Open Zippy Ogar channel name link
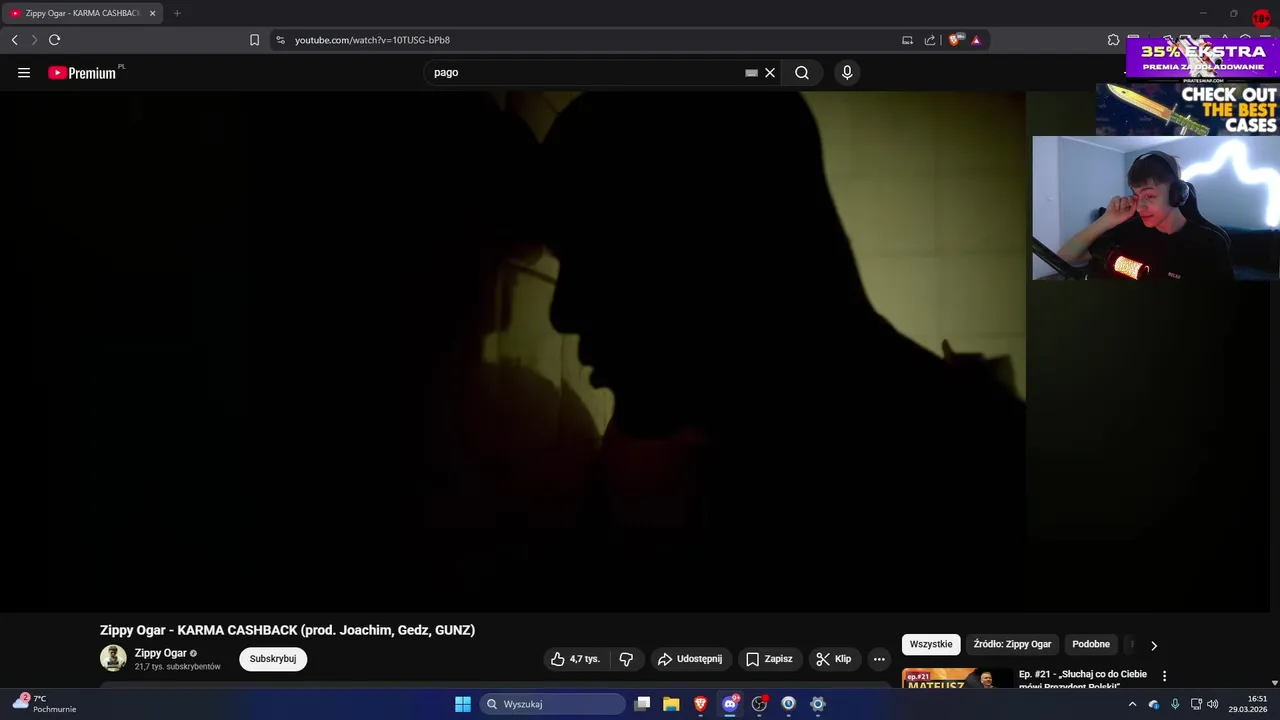The height and width of the screenshot is (720, 1280). pyautogui.click(x=161, y=653)
